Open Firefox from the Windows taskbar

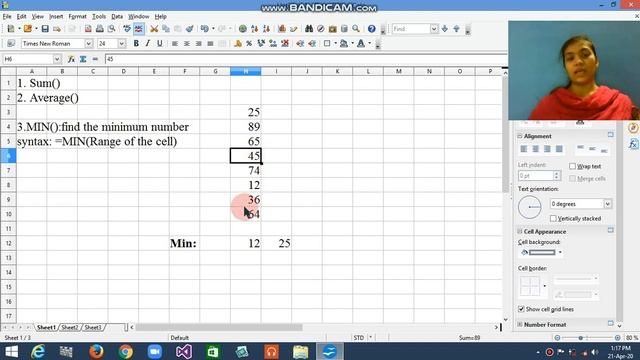(x=96, y=351)
